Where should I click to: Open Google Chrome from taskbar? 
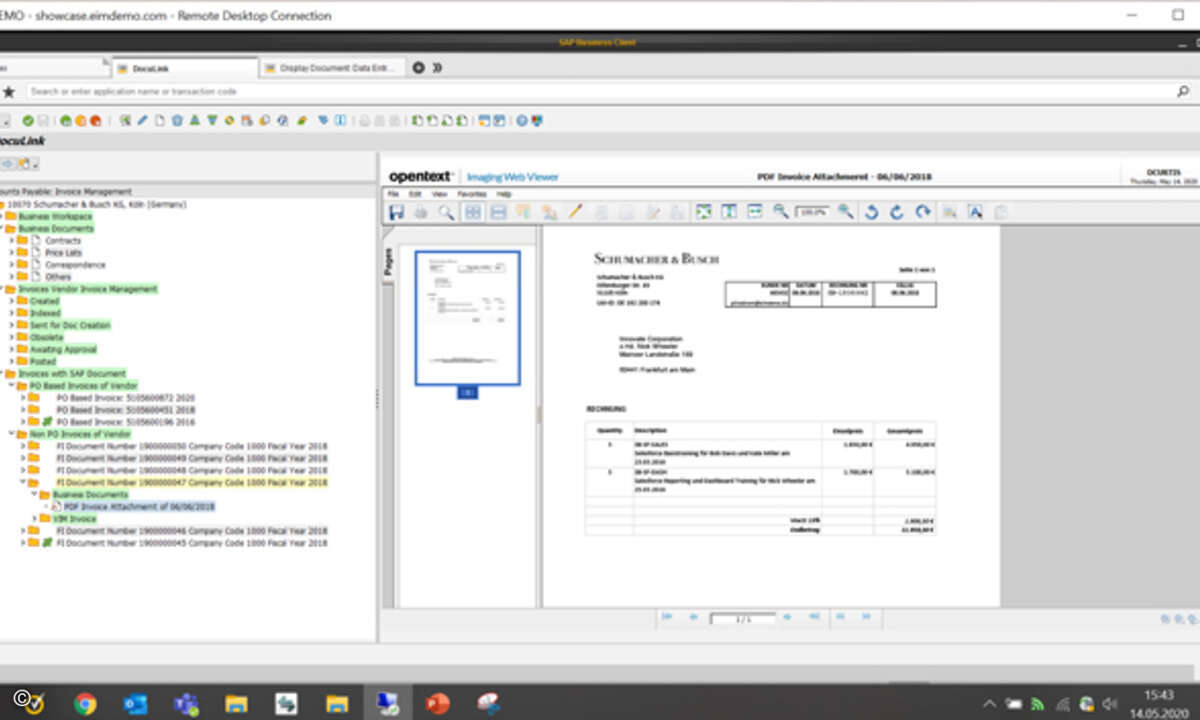coord(85,704)
